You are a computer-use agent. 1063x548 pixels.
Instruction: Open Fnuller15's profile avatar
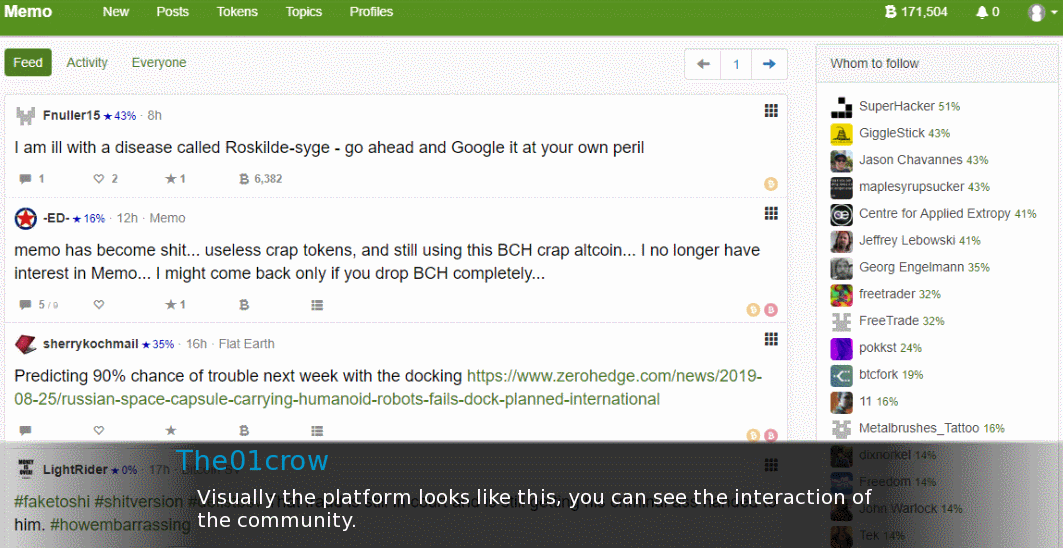pyautogui.click(x=25, y=116)
